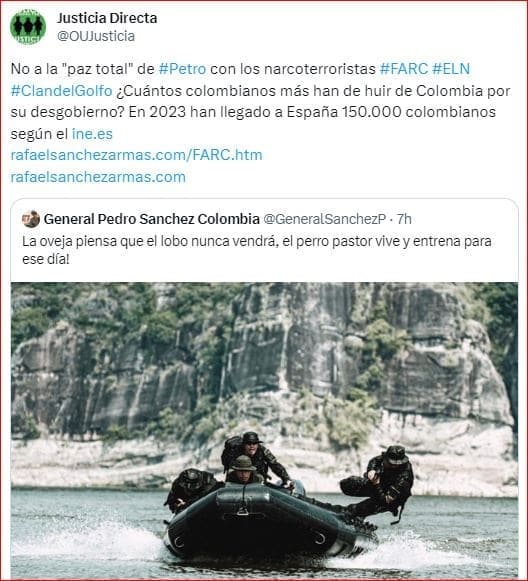Viewport: 528px width, 581px height.
Task: Open the #ClandelGolfo hashtag
Action: click(x=62, y=91)
